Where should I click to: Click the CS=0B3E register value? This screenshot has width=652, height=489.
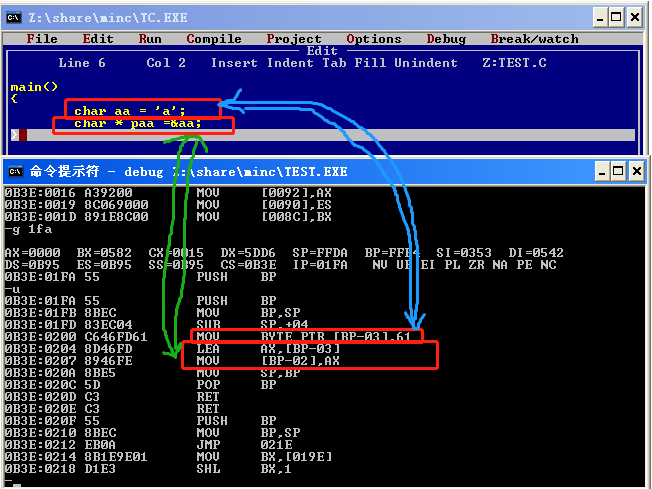coord(248,265)
